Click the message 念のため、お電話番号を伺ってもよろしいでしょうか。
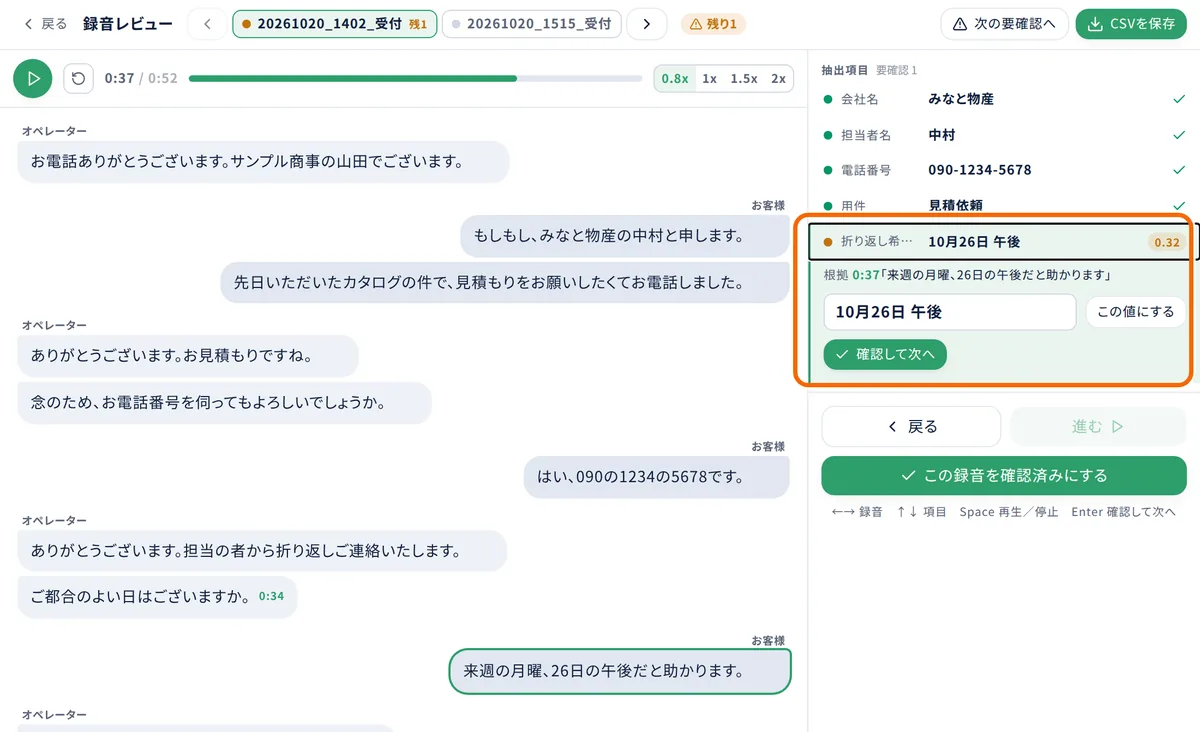The image size is (1200, 732). [x=225, y=402]
